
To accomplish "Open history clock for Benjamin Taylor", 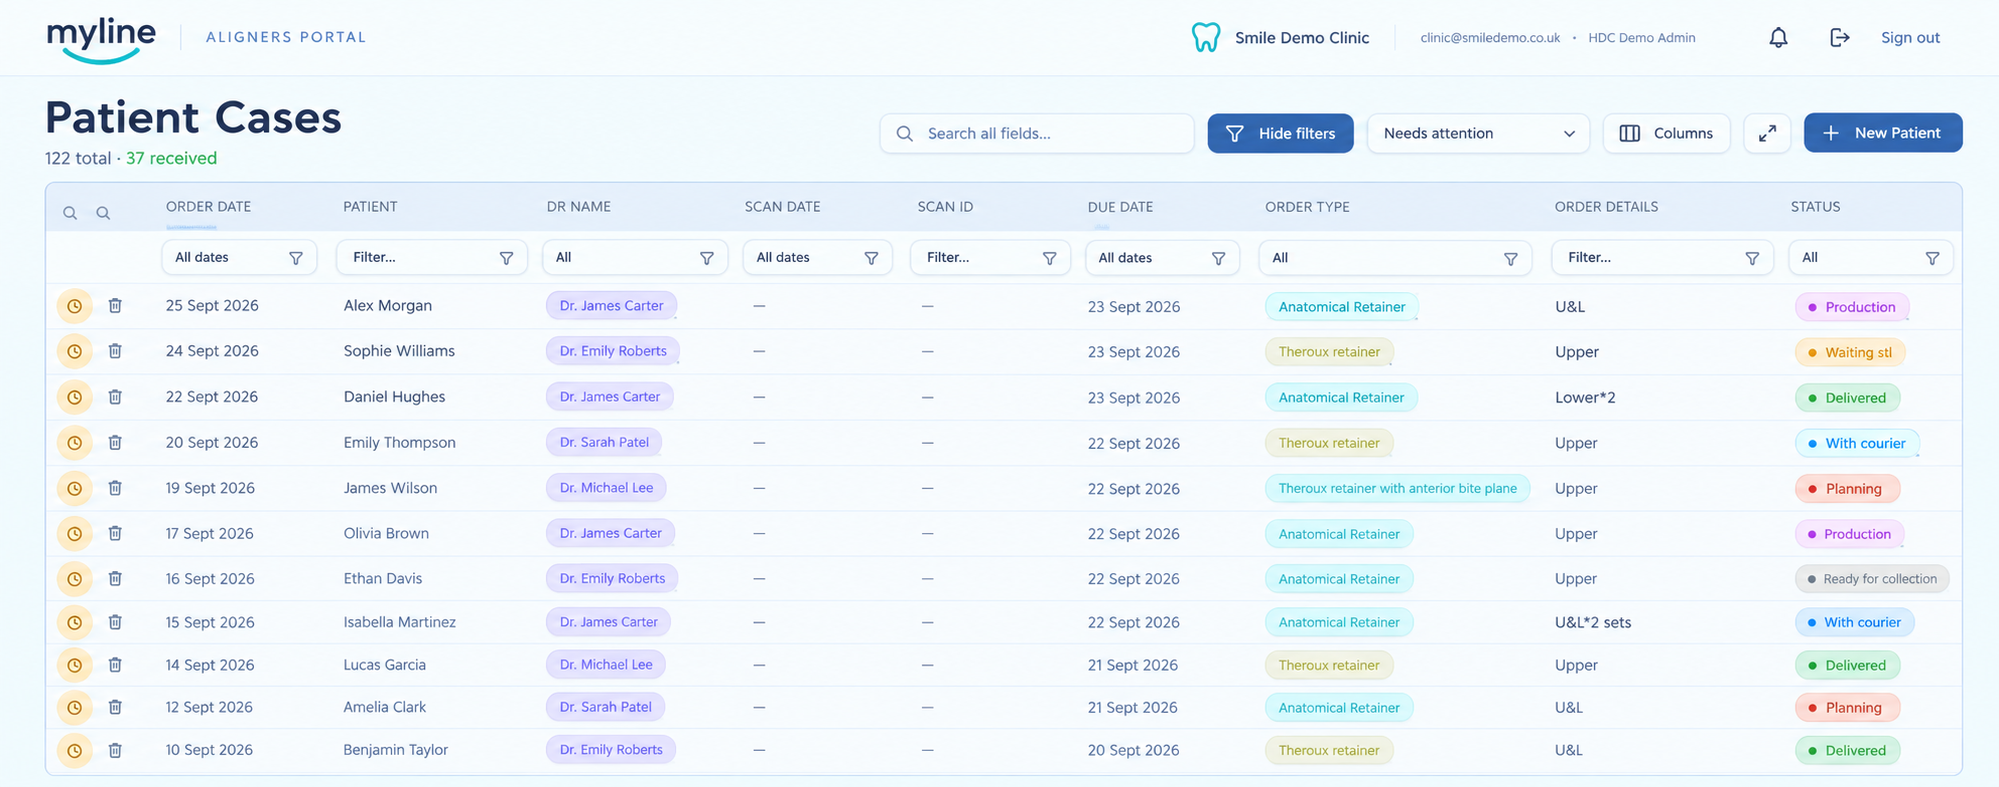I will coord(74,750).
